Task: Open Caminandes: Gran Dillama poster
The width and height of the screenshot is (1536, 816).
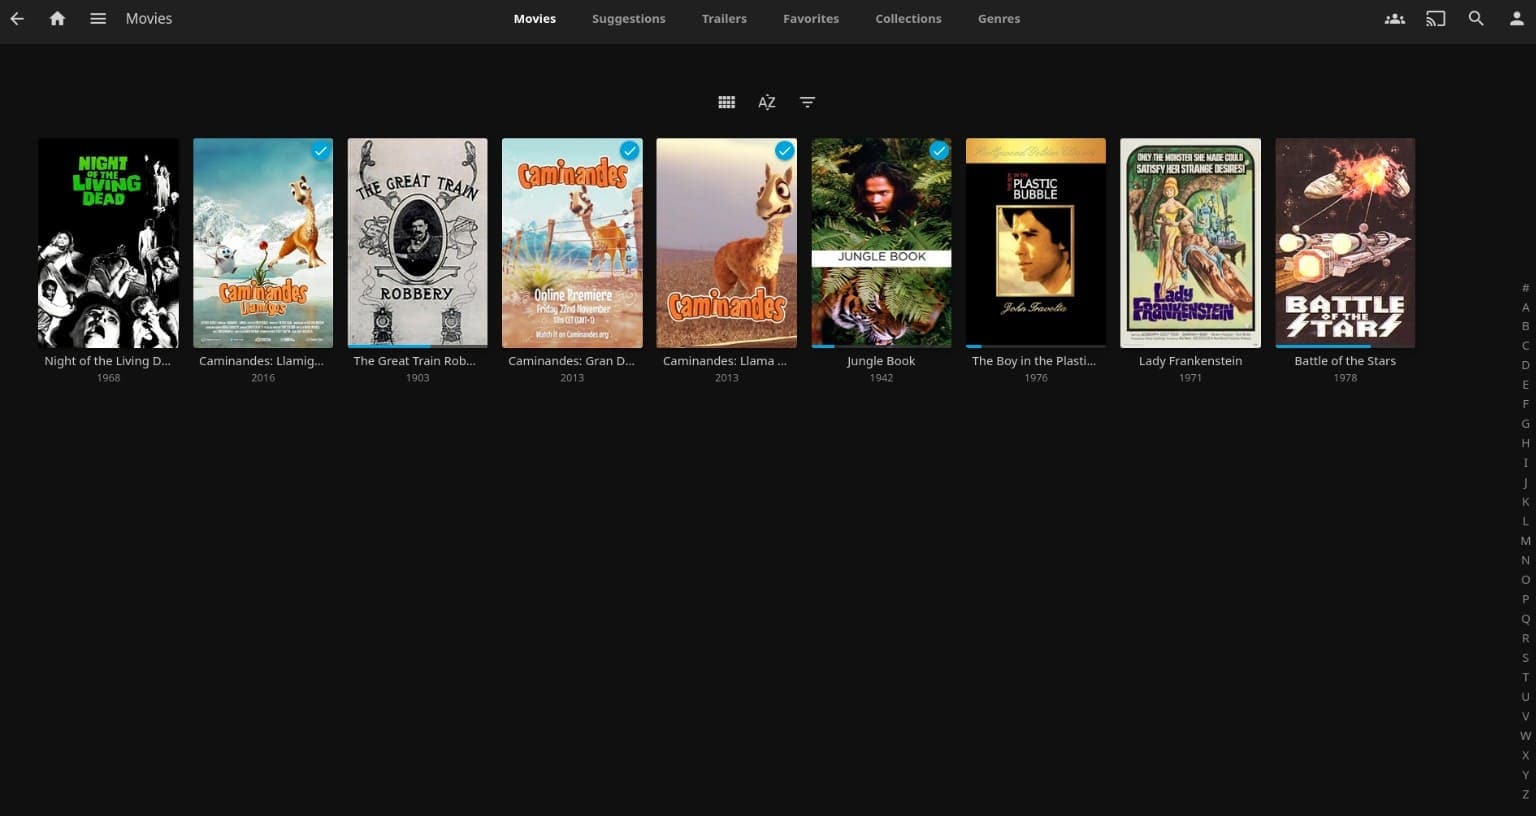Action: 572,243
